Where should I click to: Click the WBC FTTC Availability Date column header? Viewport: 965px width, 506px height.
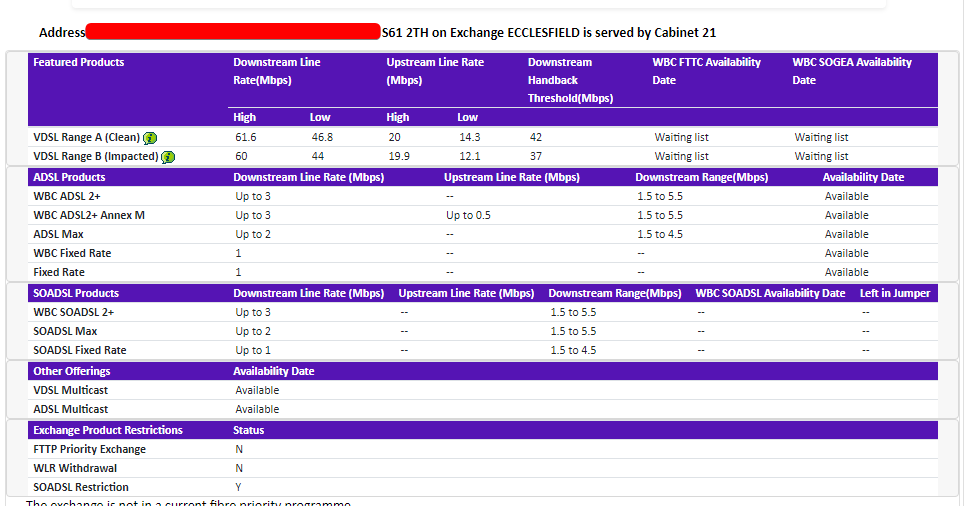tap(706, 71)
